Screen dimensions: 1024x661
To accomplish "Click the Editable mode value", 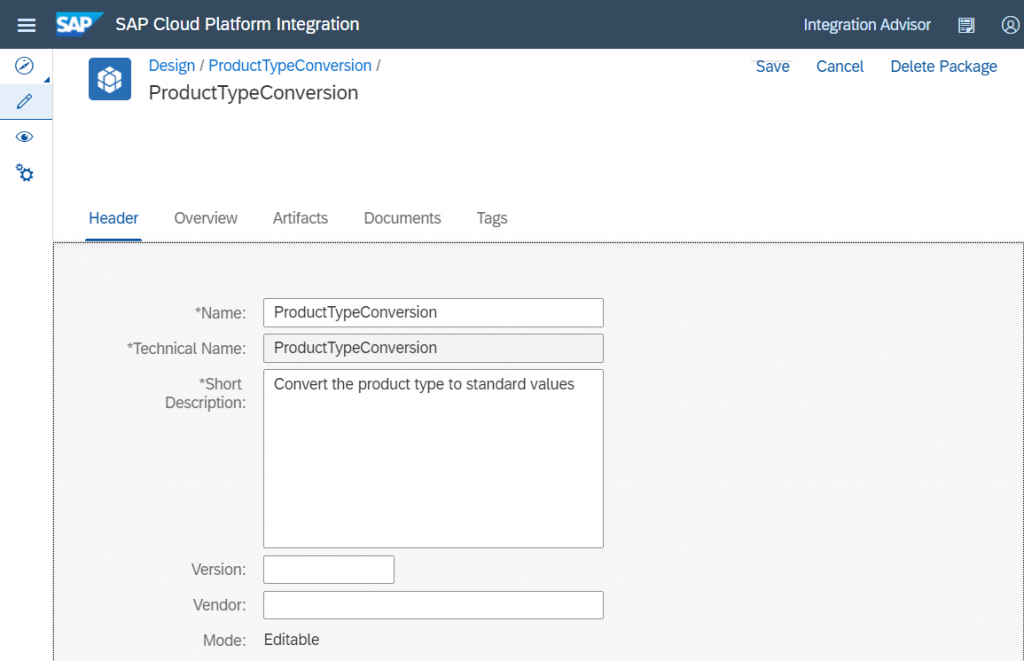I will point(291,639).
